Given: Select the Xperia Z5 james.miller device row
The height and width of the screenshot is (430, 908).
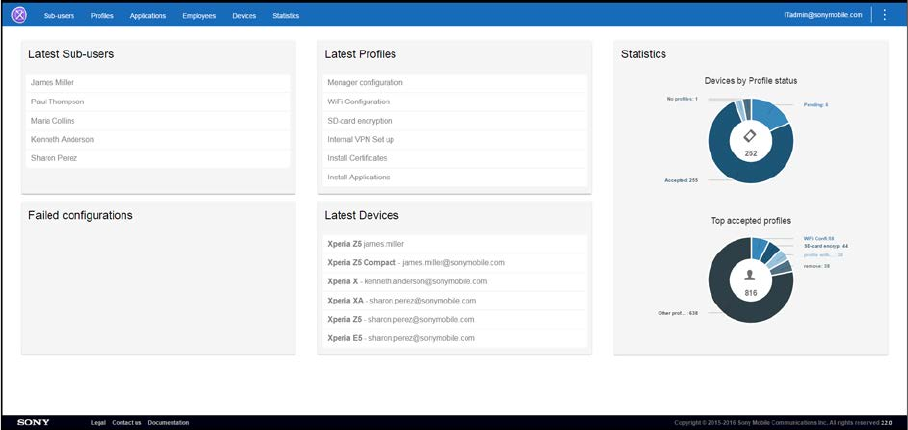Looking at the screenshot, I should click(455, 244).
